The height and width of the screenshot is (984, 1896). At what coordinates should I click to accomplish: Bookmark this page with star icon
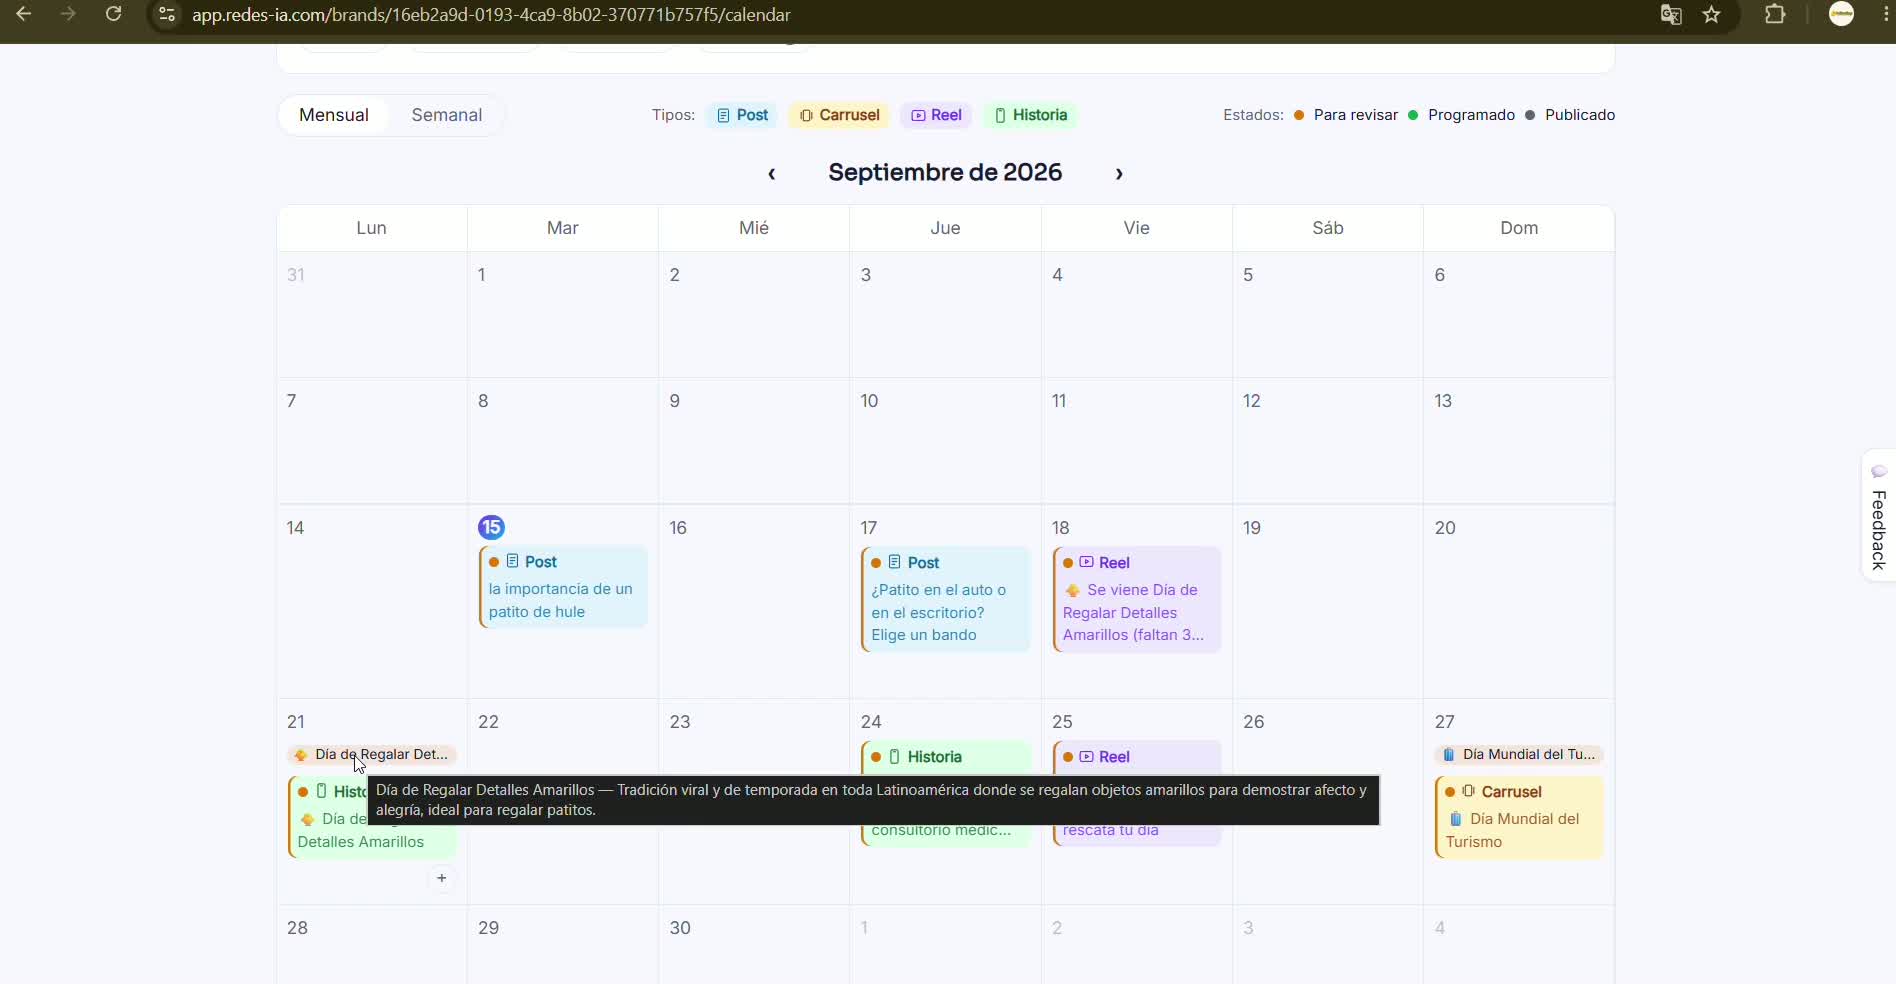pyautogui.click(x=1712, y=15)
